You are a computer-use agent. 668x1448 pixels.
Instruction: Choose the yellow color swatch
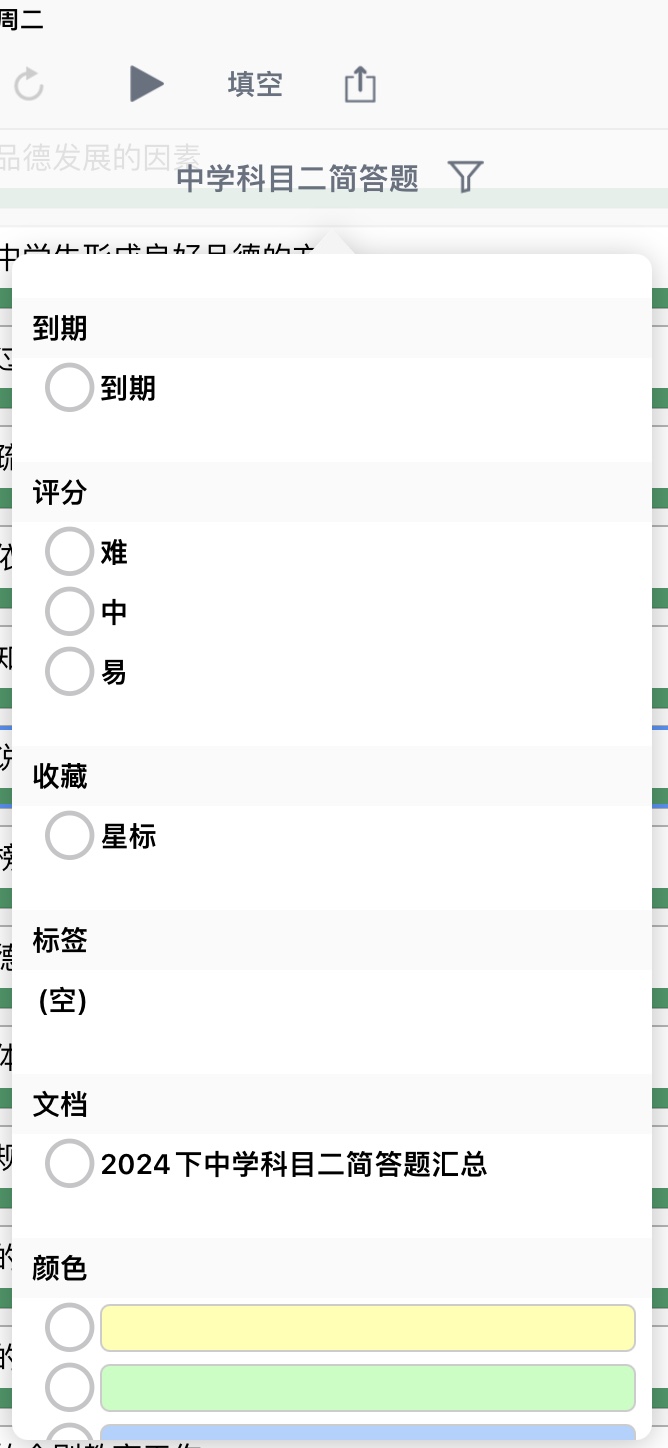click(368, 1328)
